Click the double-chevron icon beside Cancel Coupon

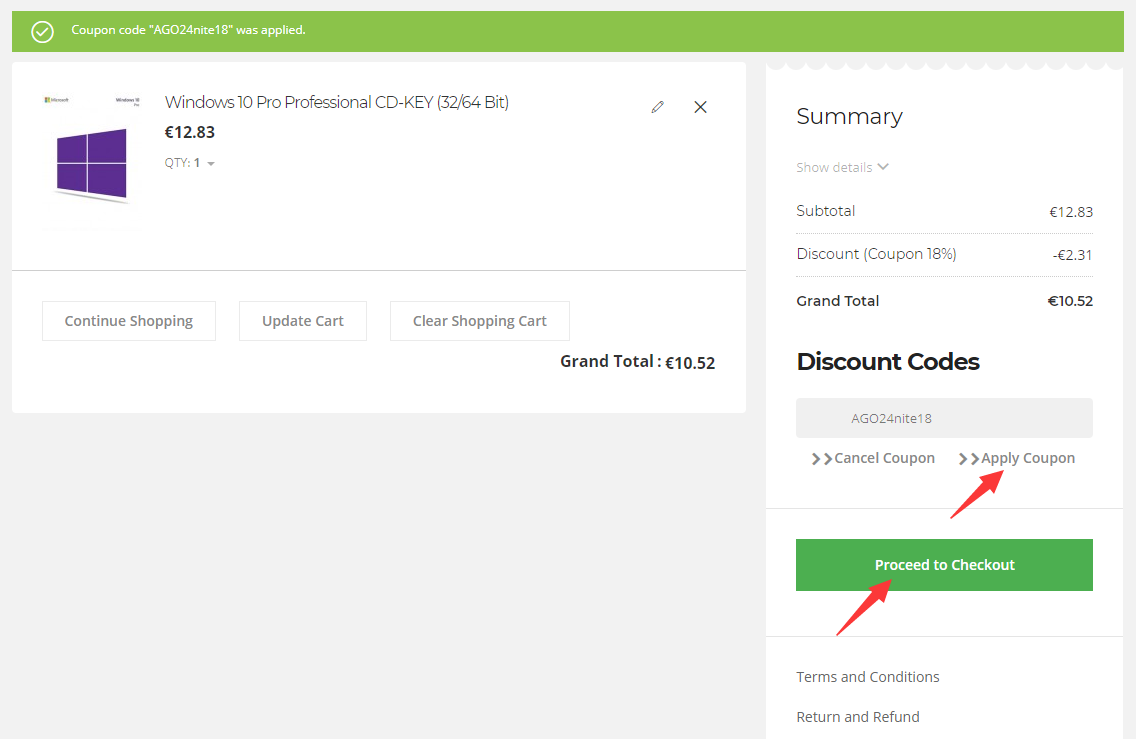[821, 459]
